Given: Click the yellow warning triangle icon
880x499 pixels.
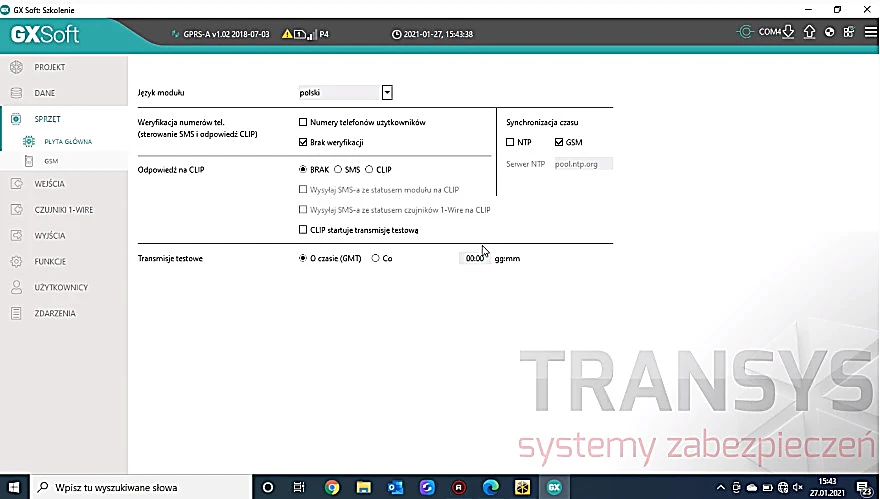Looking at the screenshot, I should coord(287,34).
